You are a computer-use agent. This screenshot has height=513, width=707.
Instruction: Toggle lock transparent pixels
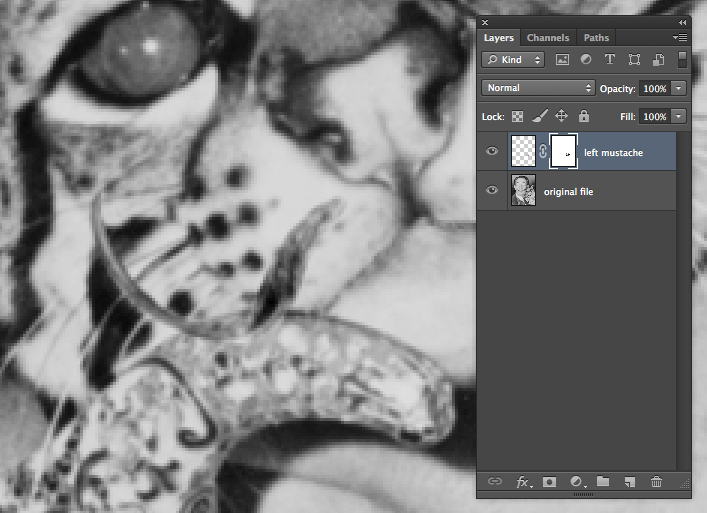click(518, 116)
